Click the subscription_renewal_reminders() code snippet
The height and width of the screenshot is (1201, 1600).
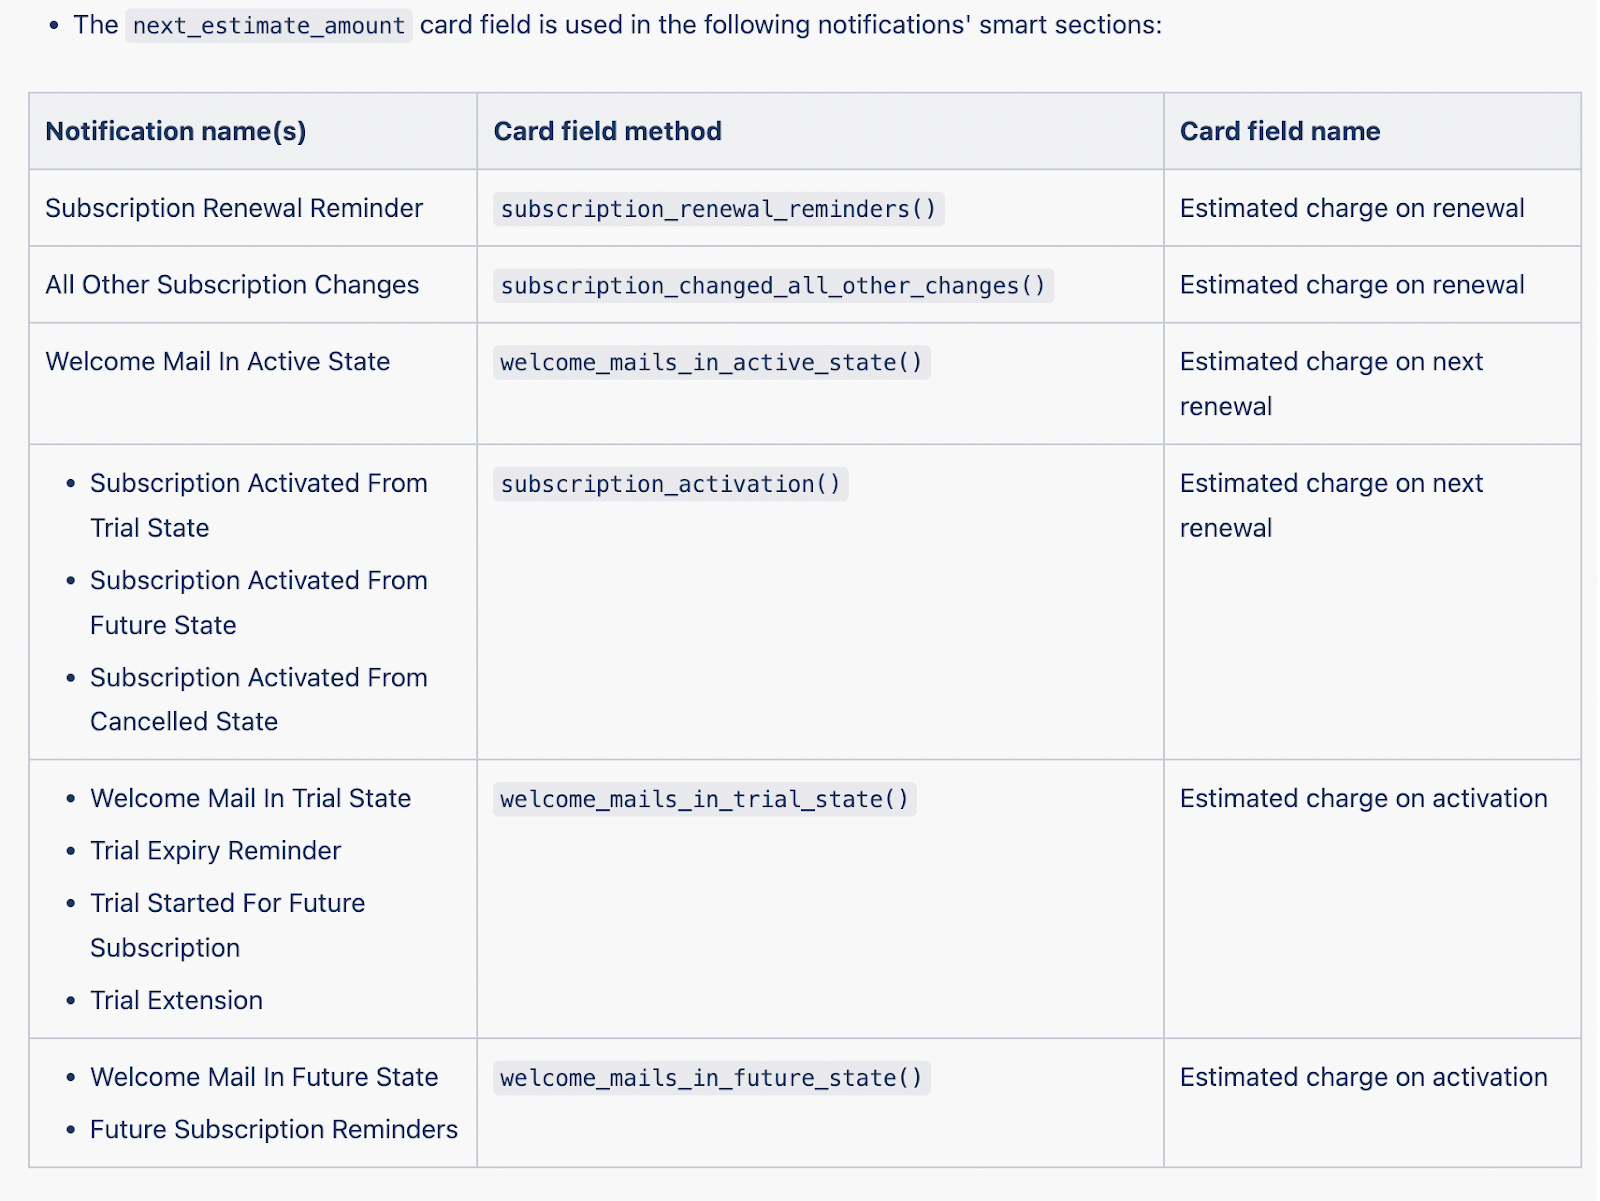718,209
